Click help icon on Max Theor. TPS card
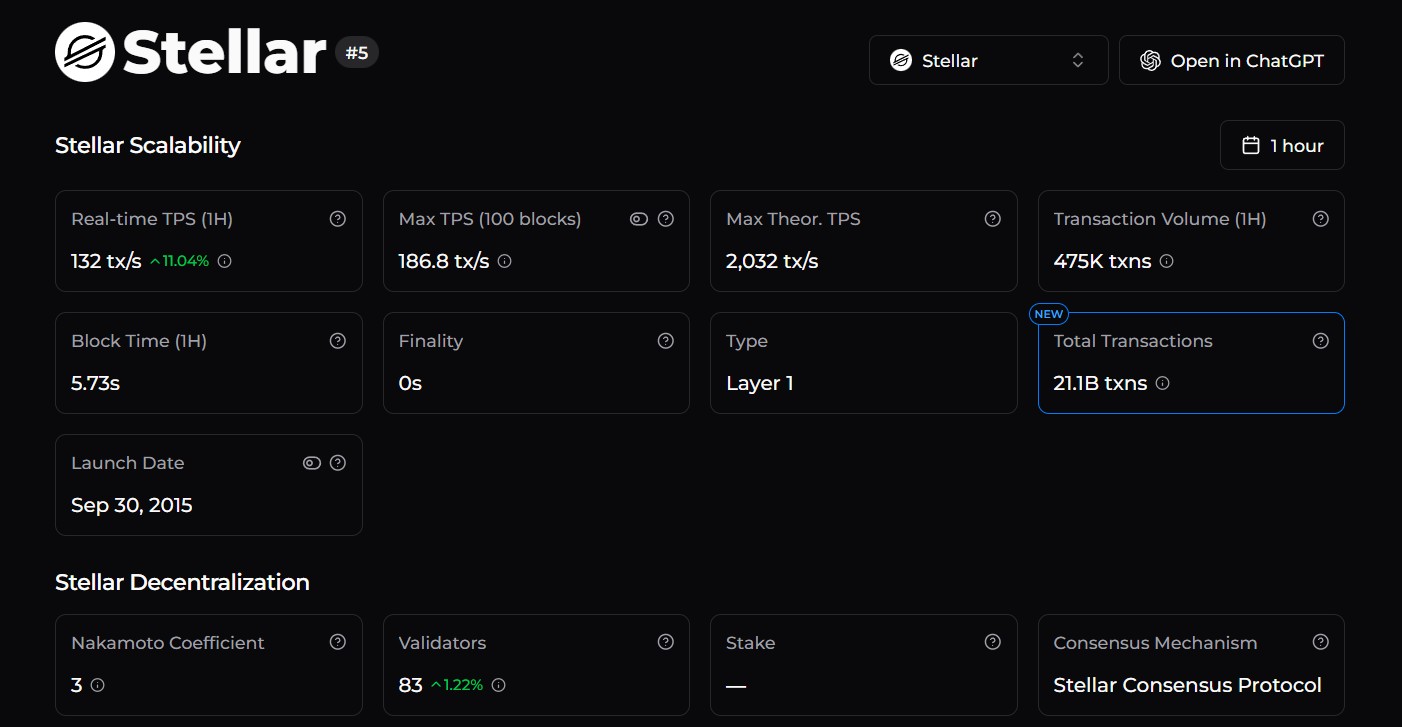The width and height of the screenshot is (1402, 727). pyautogui.click(x=993, y=219)
